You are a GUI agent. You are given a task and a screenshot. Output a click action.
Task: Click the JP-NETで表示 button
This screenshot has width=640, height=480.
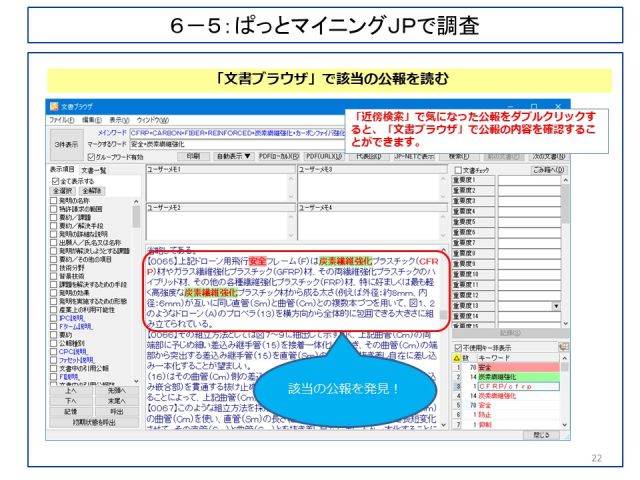click(x=414, y=156)
